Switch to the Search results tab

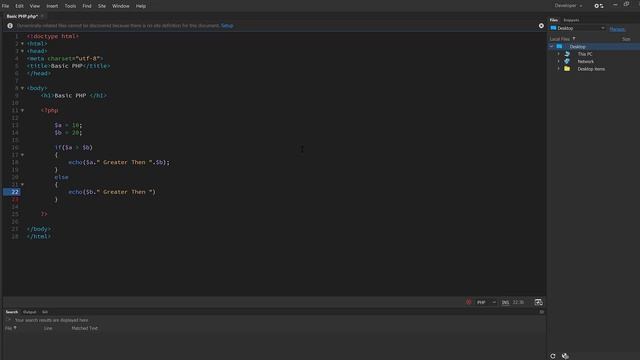11,312
